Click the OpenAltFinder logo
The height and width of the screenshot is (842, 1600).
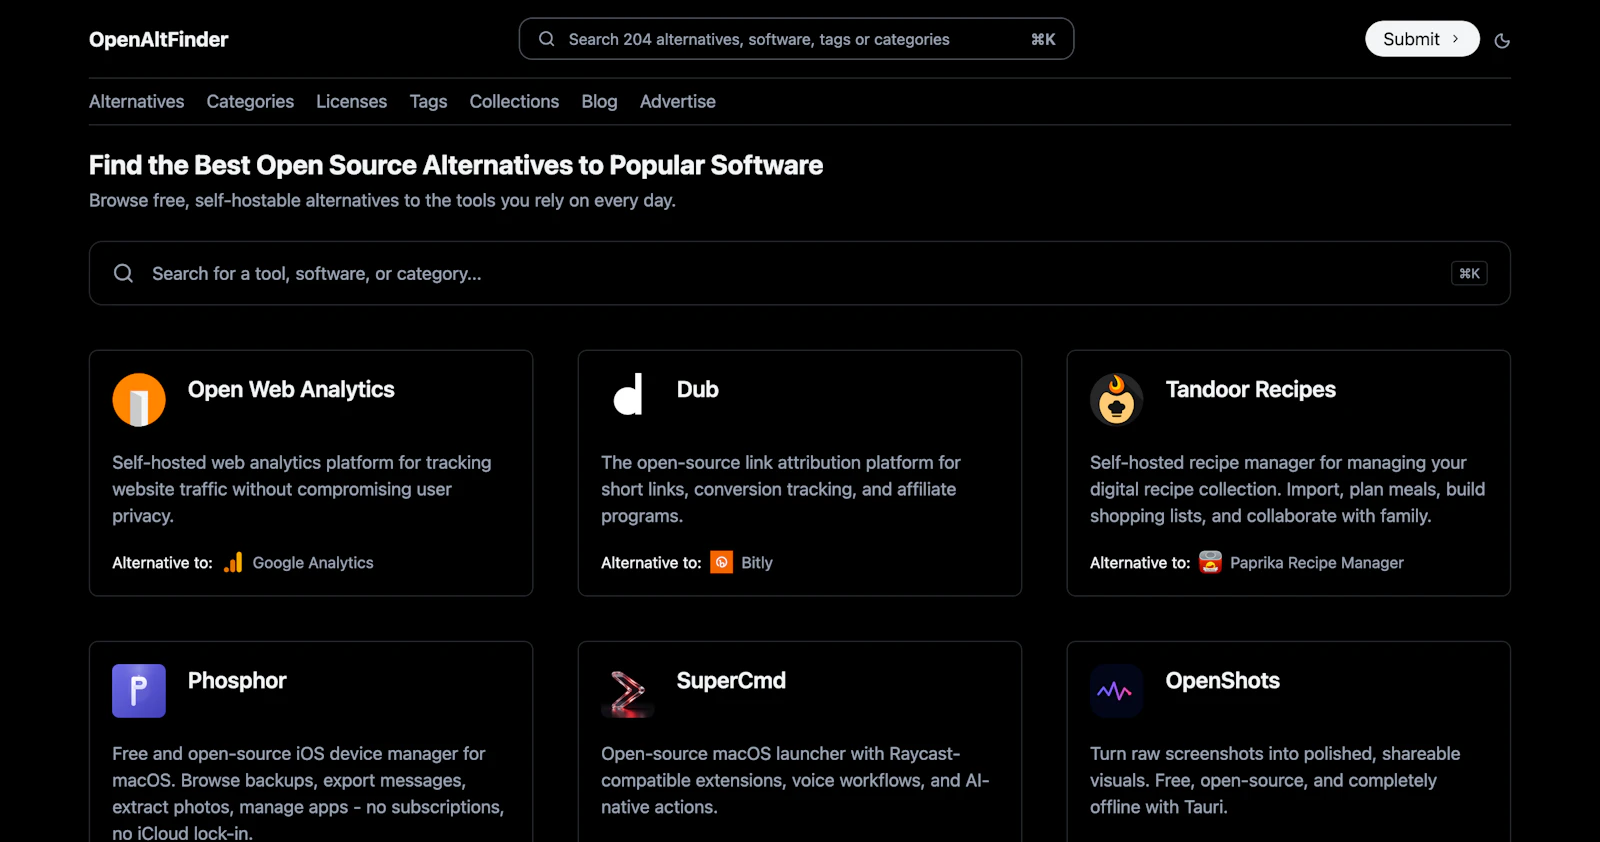[158, 40]
